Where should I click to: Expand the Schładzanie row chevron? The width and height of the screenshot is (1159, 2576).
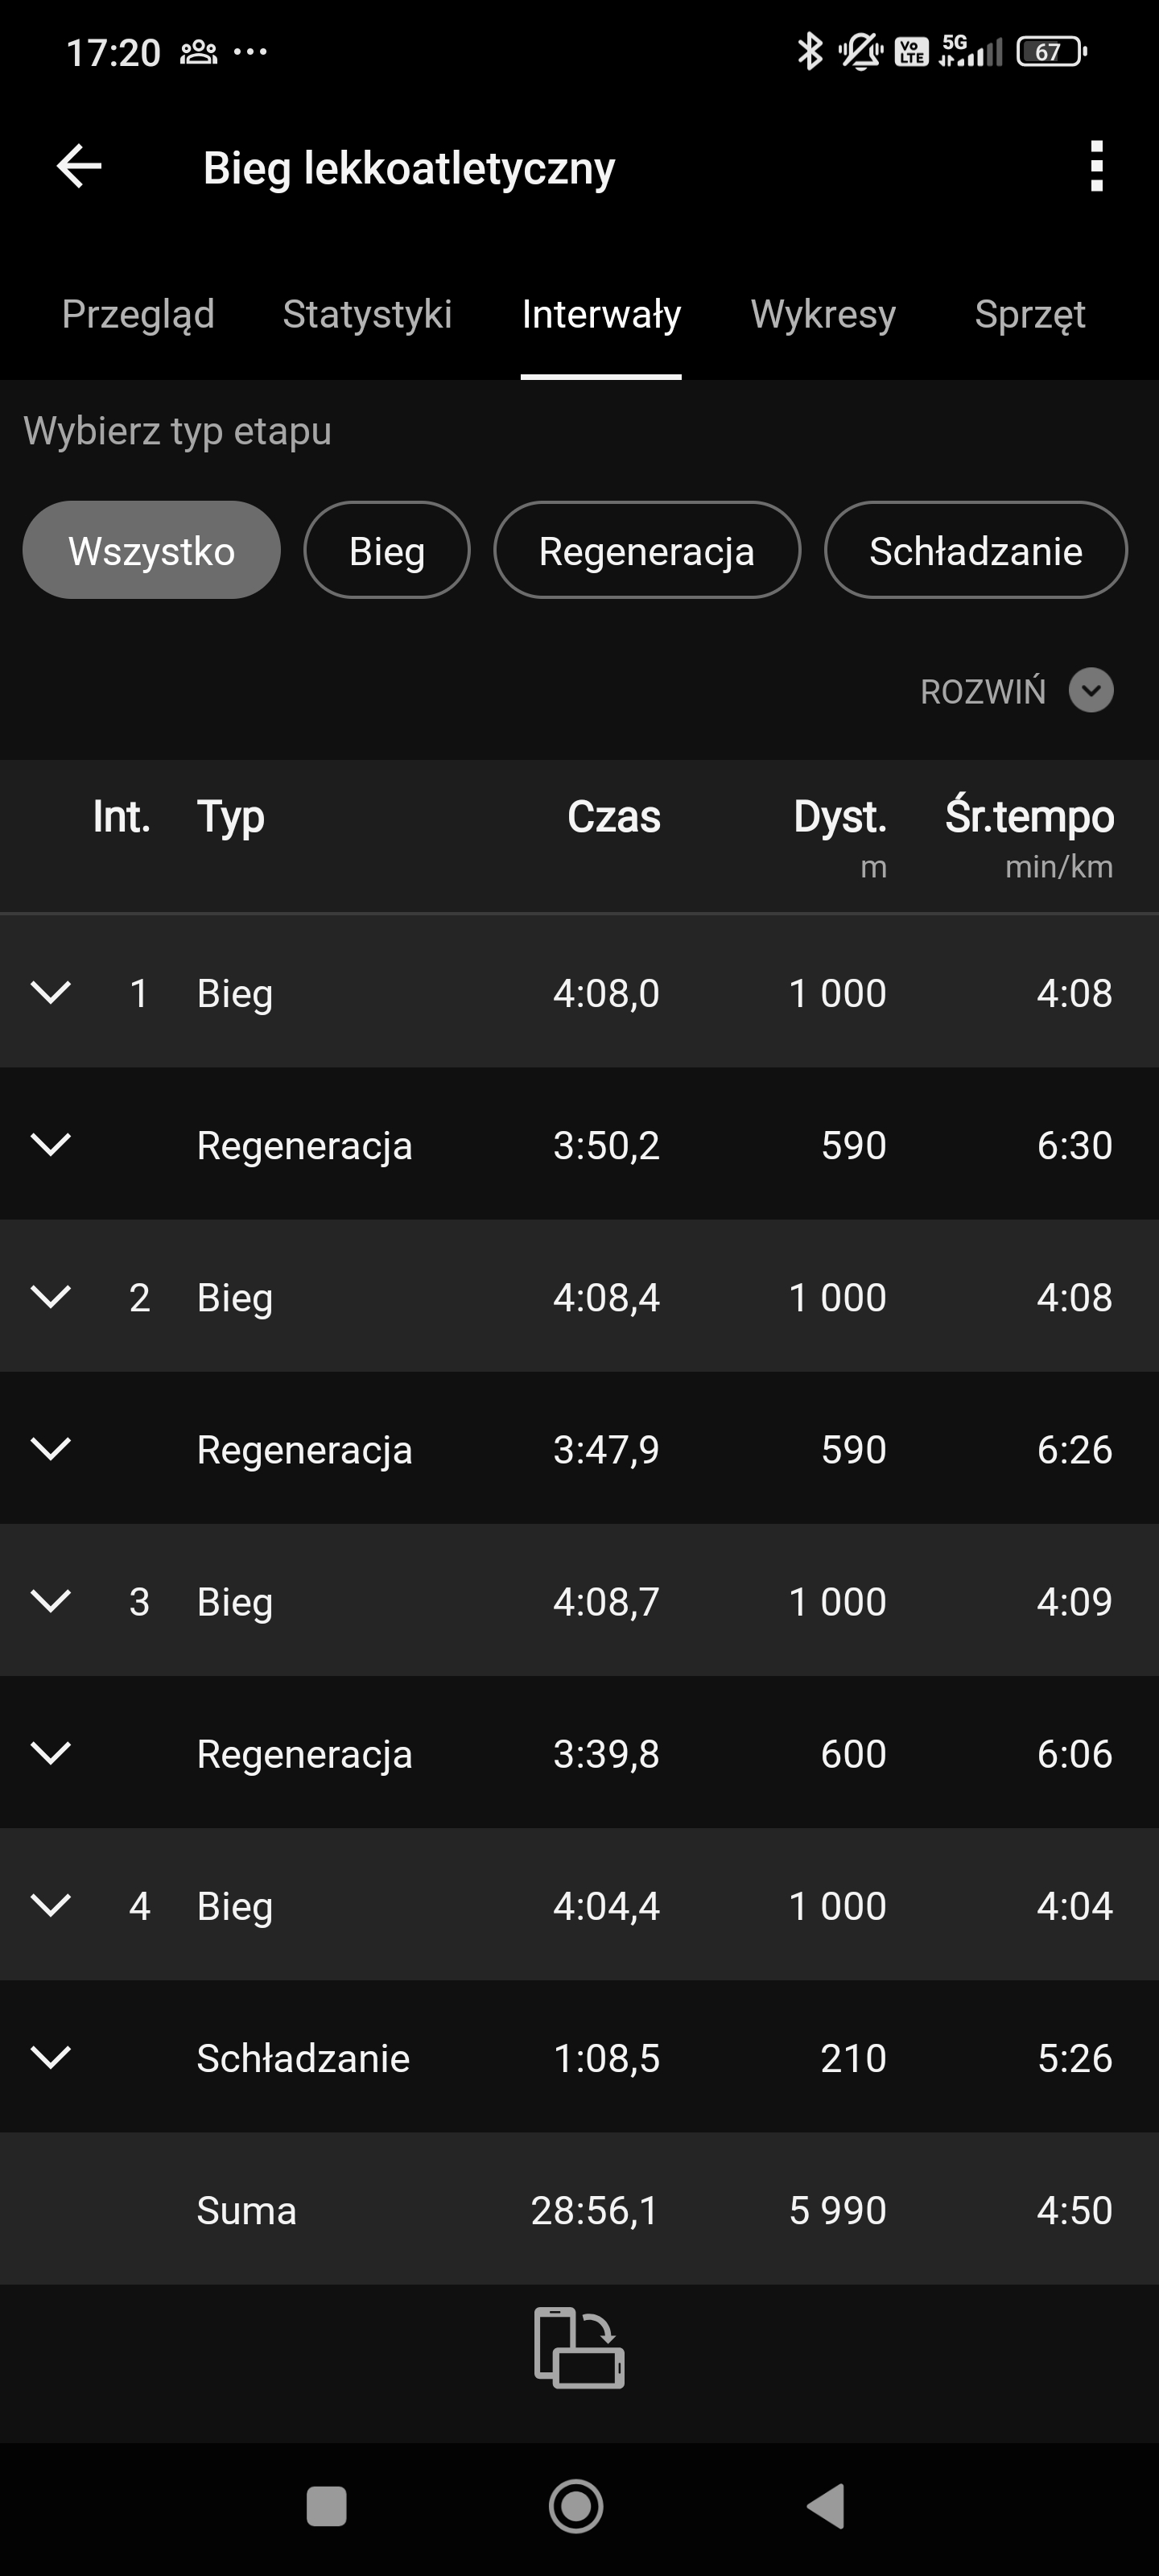pyautogui.click(x=51, y=2057)
